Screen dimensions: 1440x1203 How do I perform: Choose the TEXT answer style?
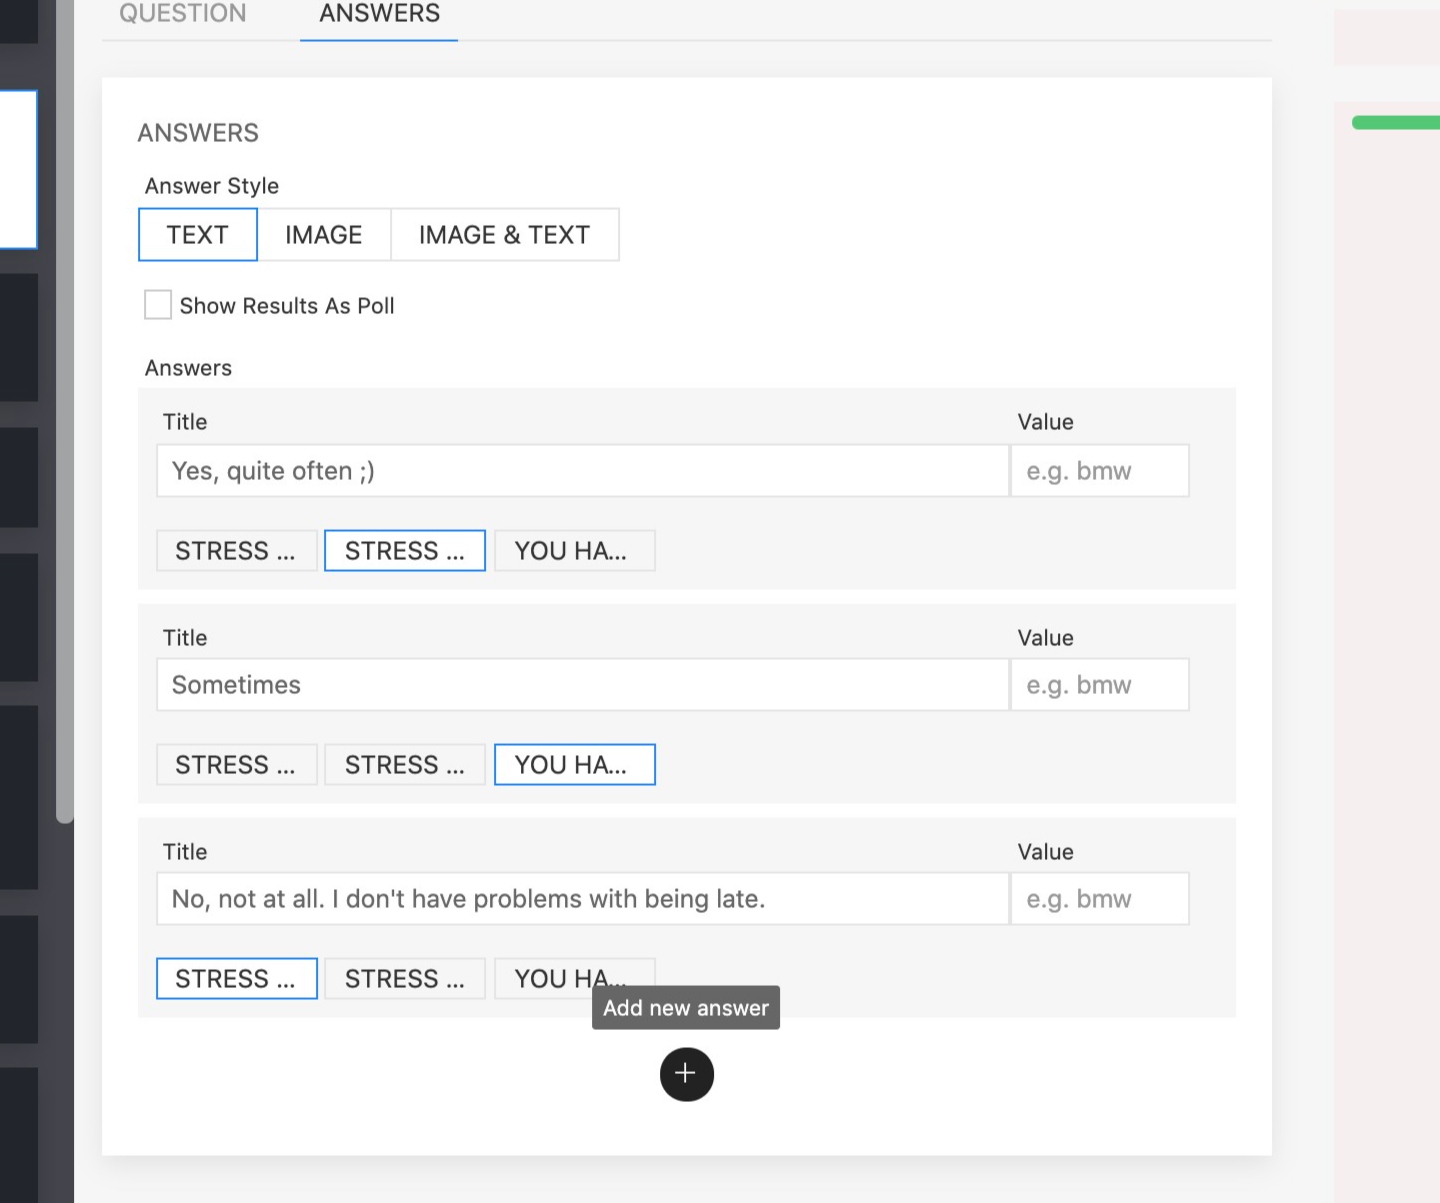tap(198, 235)
